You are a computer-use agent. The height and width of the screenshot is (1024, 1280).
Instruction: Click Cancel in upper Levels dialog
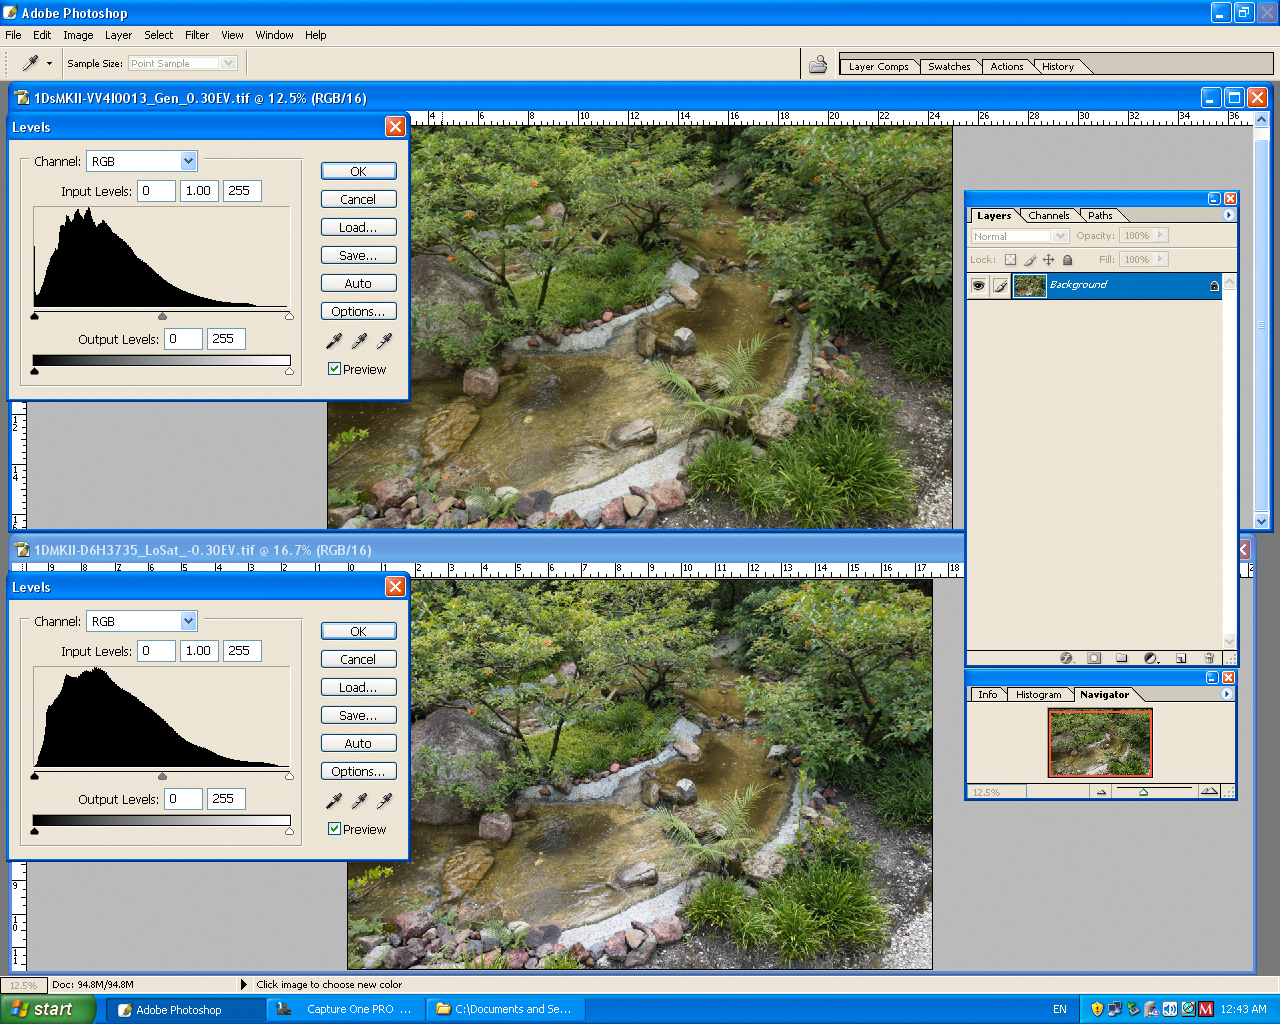(x=358, y=199)
